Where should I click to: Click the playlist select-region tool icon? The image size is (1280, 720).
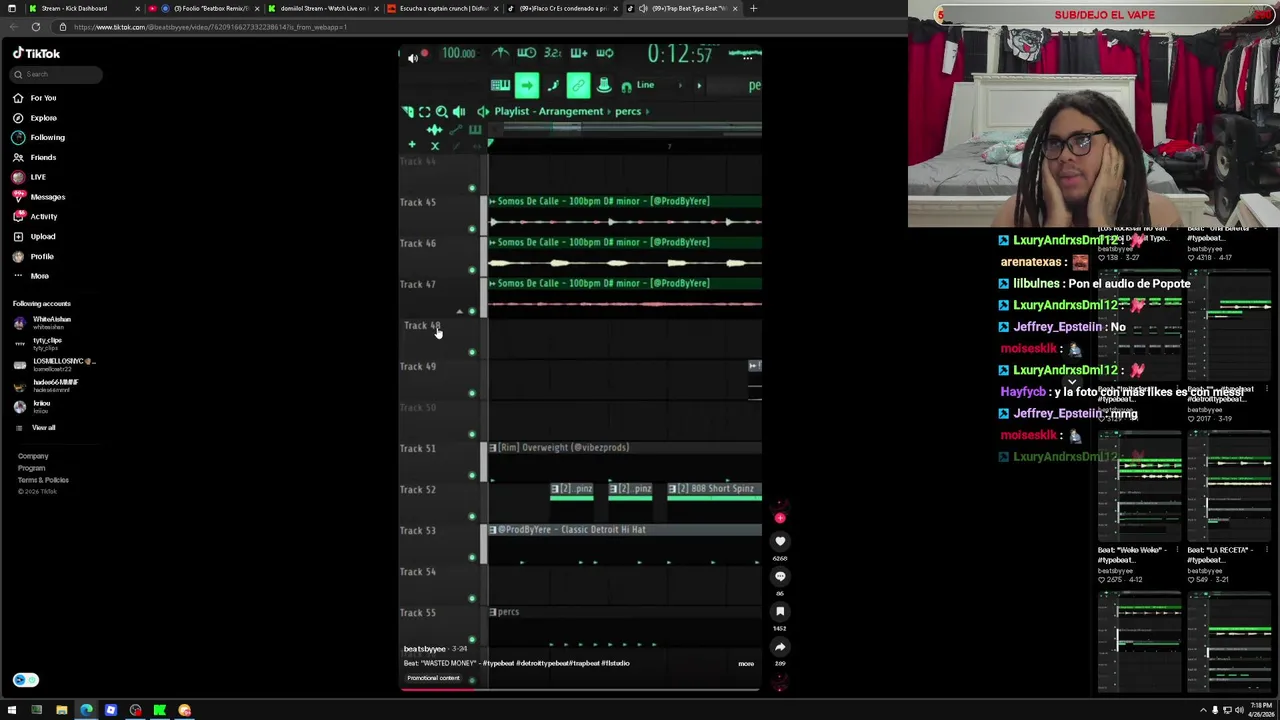pyautogui.click(x=424, y=112)
